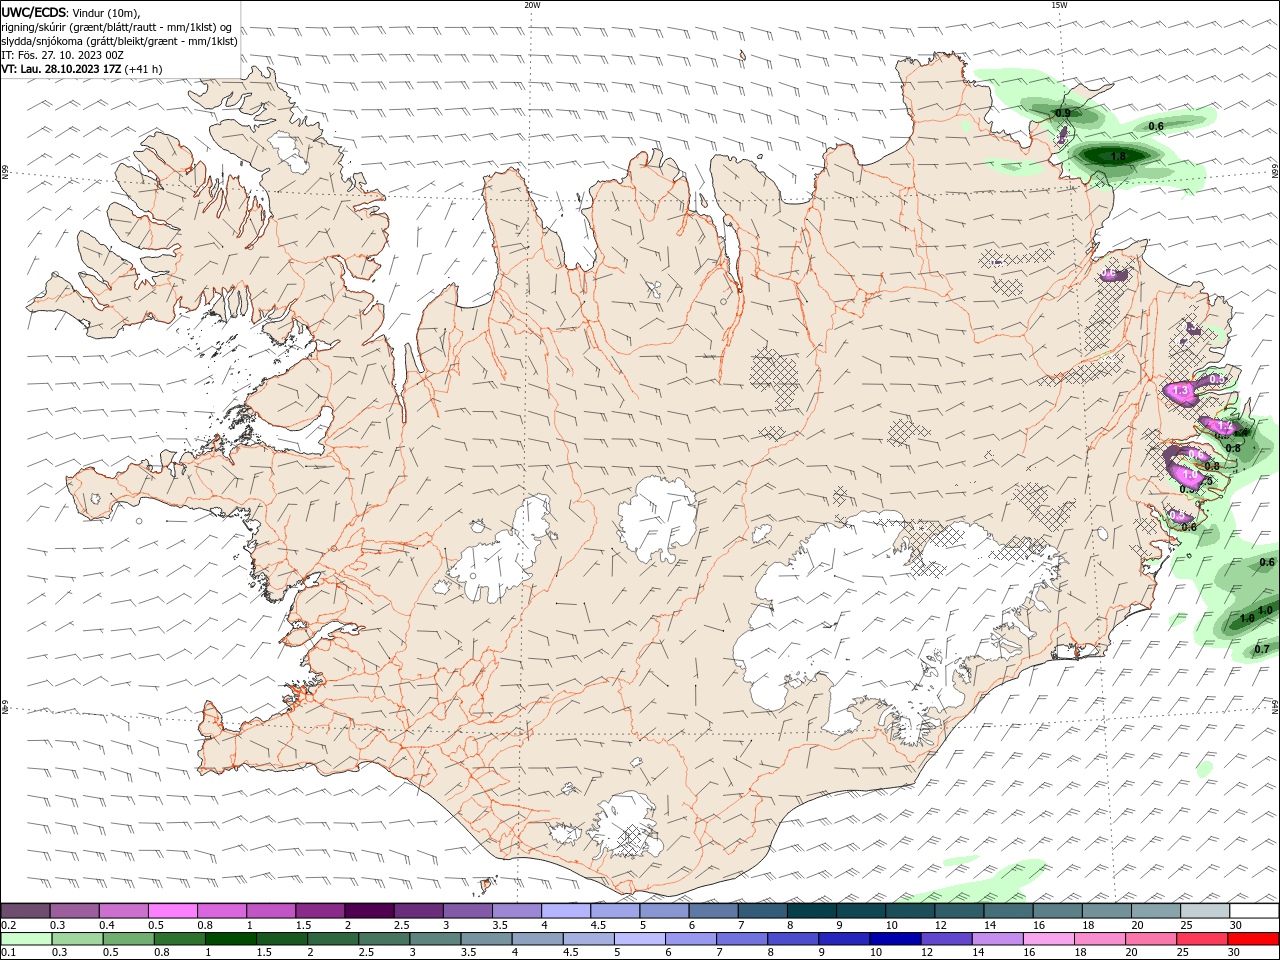Click the 1.3 snowfall value on the east coast
The image size is (1280, 960).
click(1181, 391)
